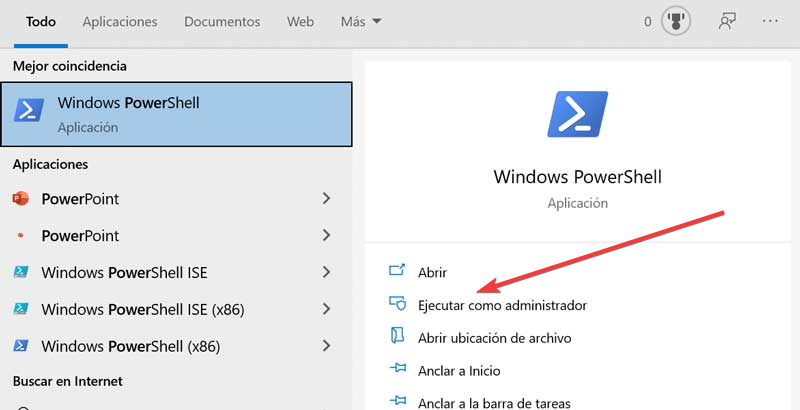800x410 pixels.
Task: Click the Windows PowerShell ISE (x86) icon
Action: click(x=20, y=309)
